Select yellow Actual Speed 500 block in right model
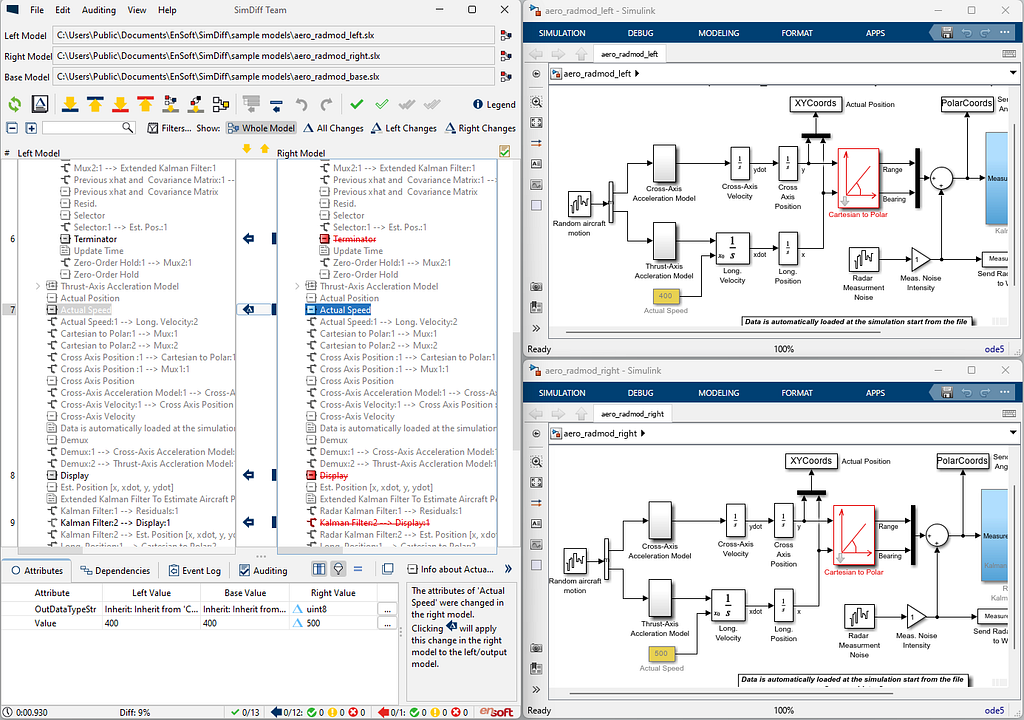The image size is (1024, 720). click(x=661, y=653)
